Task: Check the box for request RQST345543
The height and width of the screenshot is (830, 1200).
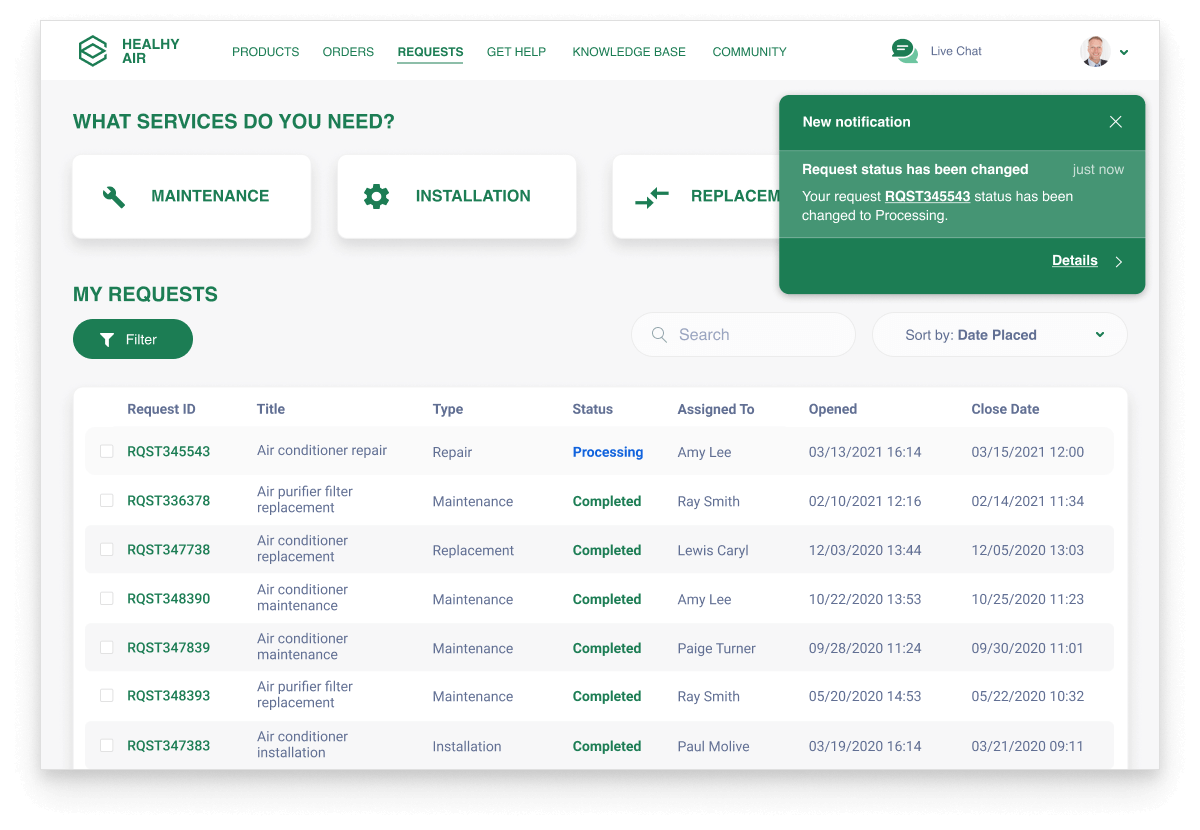Action: pos(107,452)
